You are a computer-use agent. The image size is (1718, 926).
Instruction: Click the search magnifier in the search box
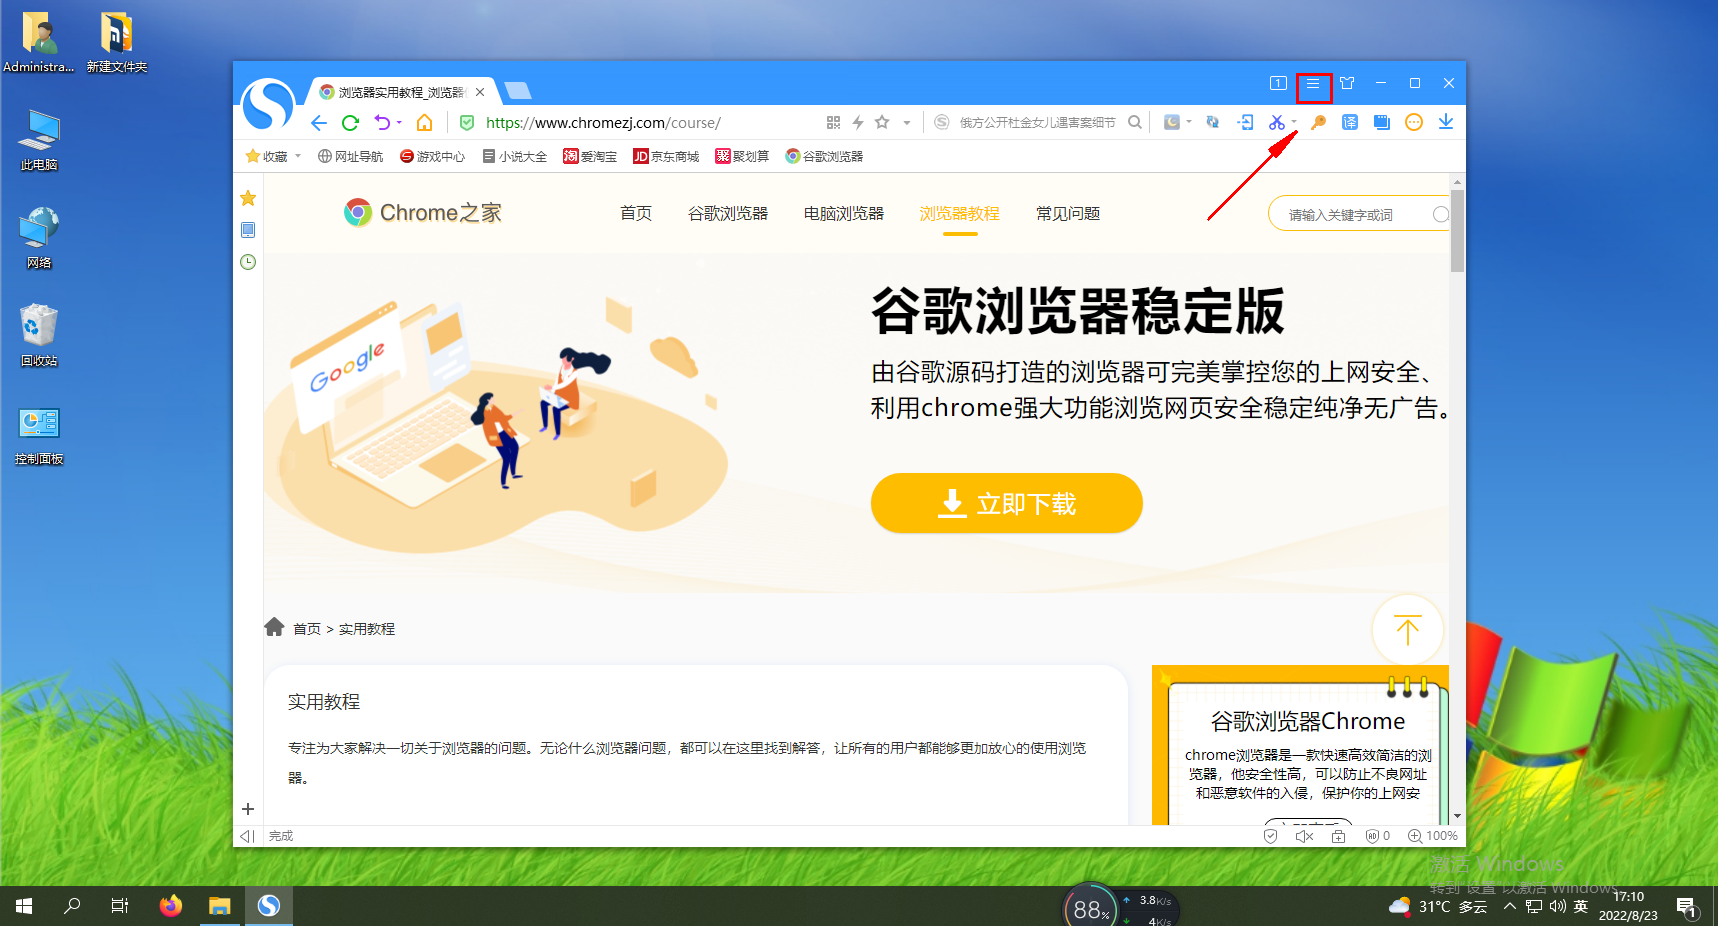pyautogui.click(x=1135, y=123)
